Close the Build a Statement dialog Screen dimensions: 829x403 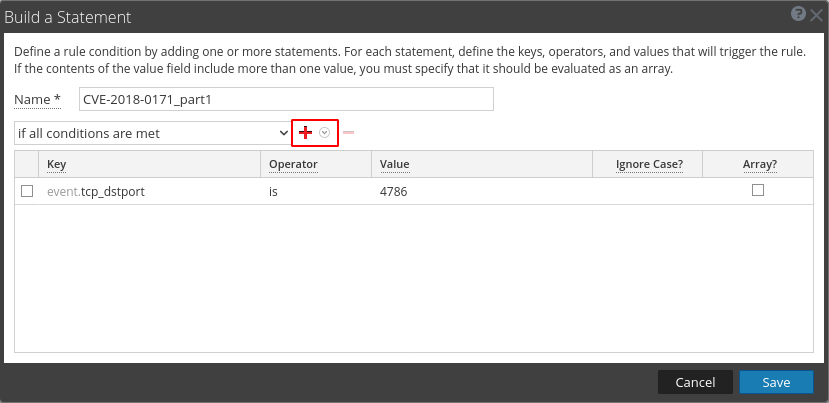(815, 15)
